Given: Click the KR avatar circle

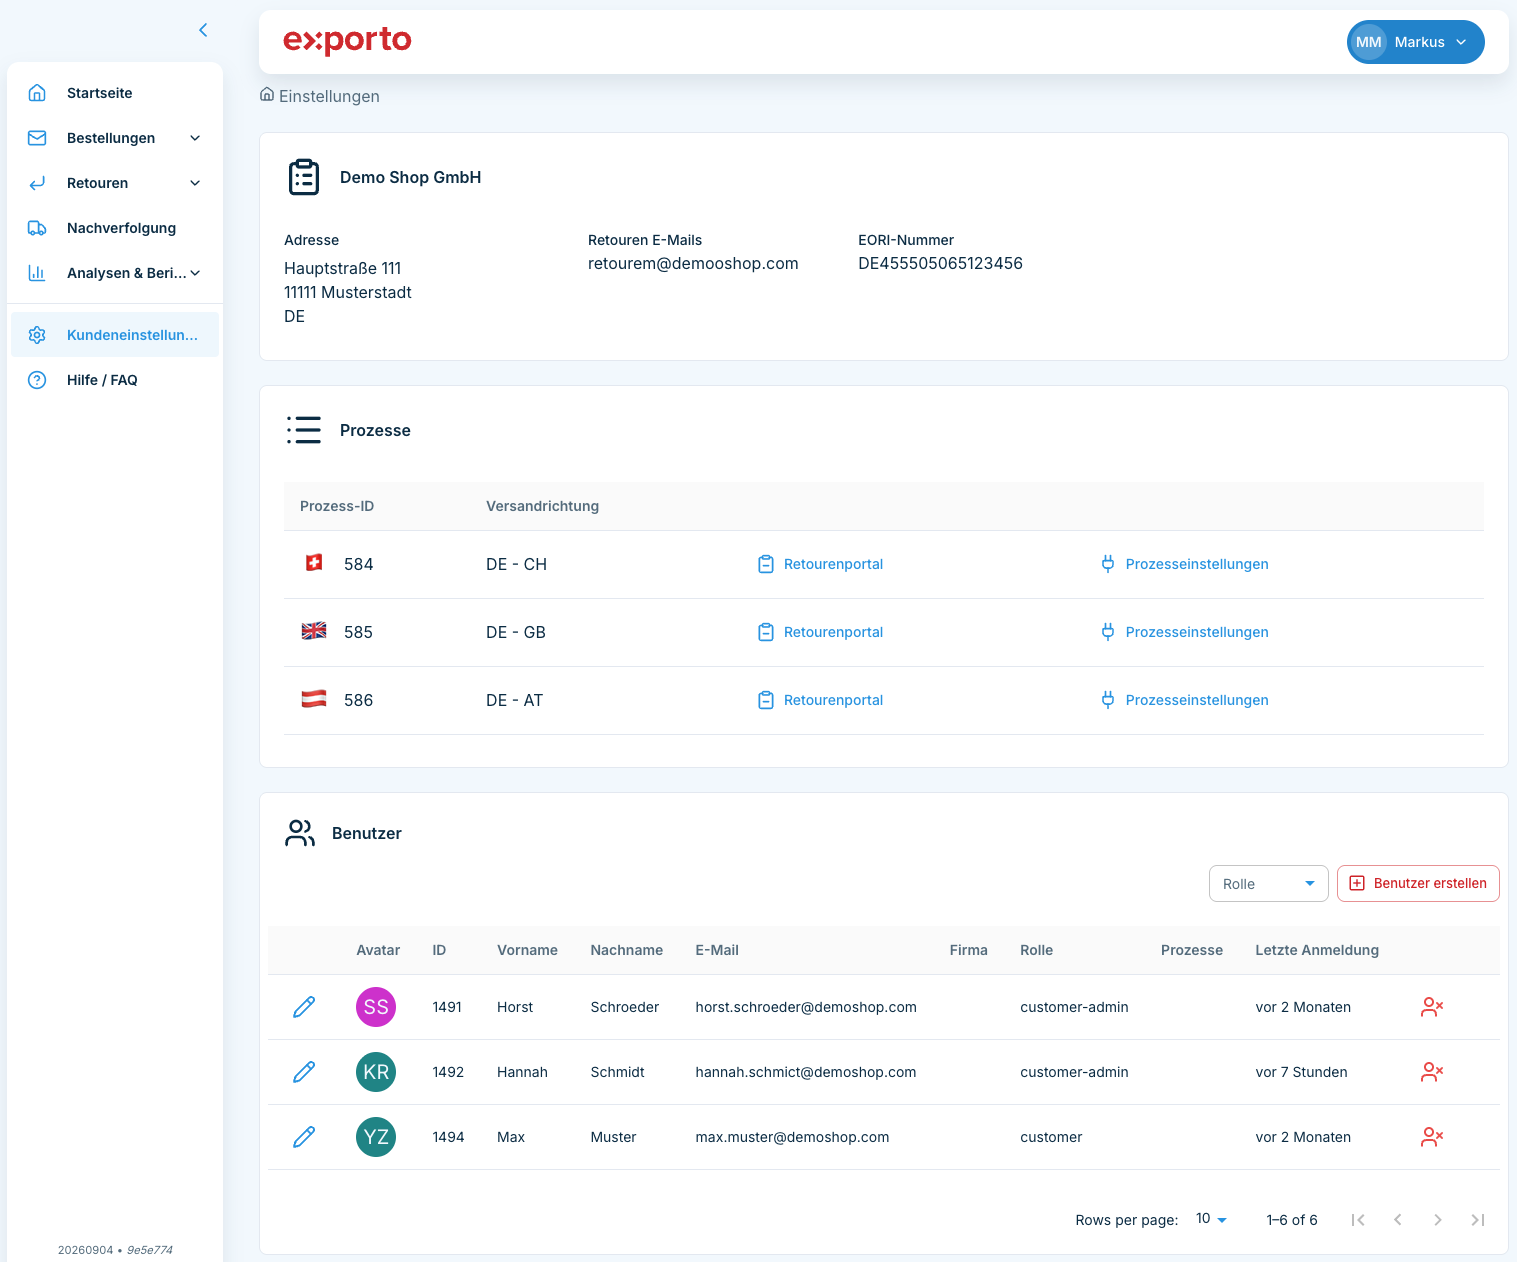Looking at the screenshot, I should click(x=376, y=1072).
